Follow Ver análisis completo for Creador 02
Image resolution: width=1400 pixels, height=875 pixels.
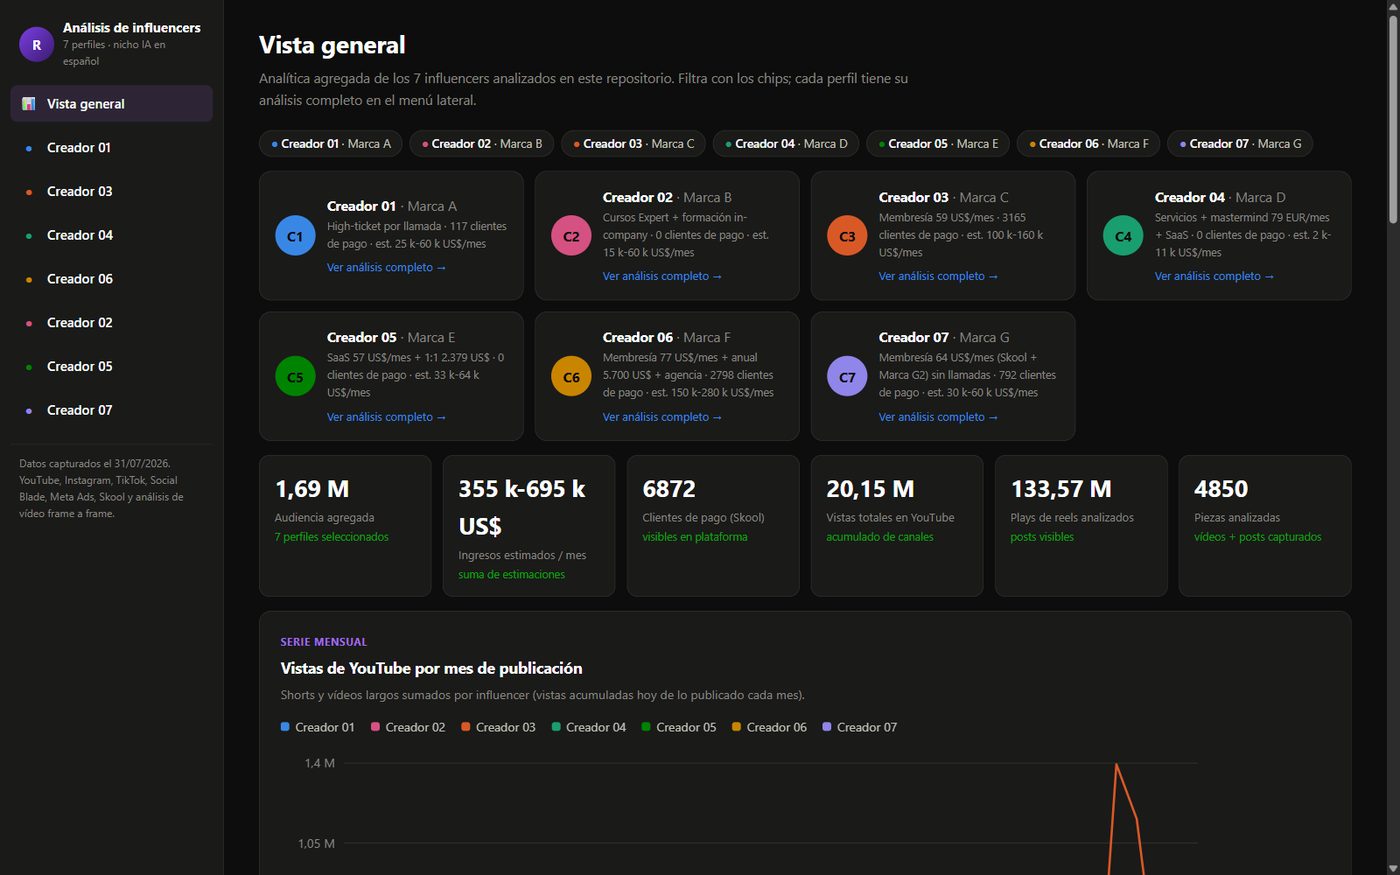(662, 277)
